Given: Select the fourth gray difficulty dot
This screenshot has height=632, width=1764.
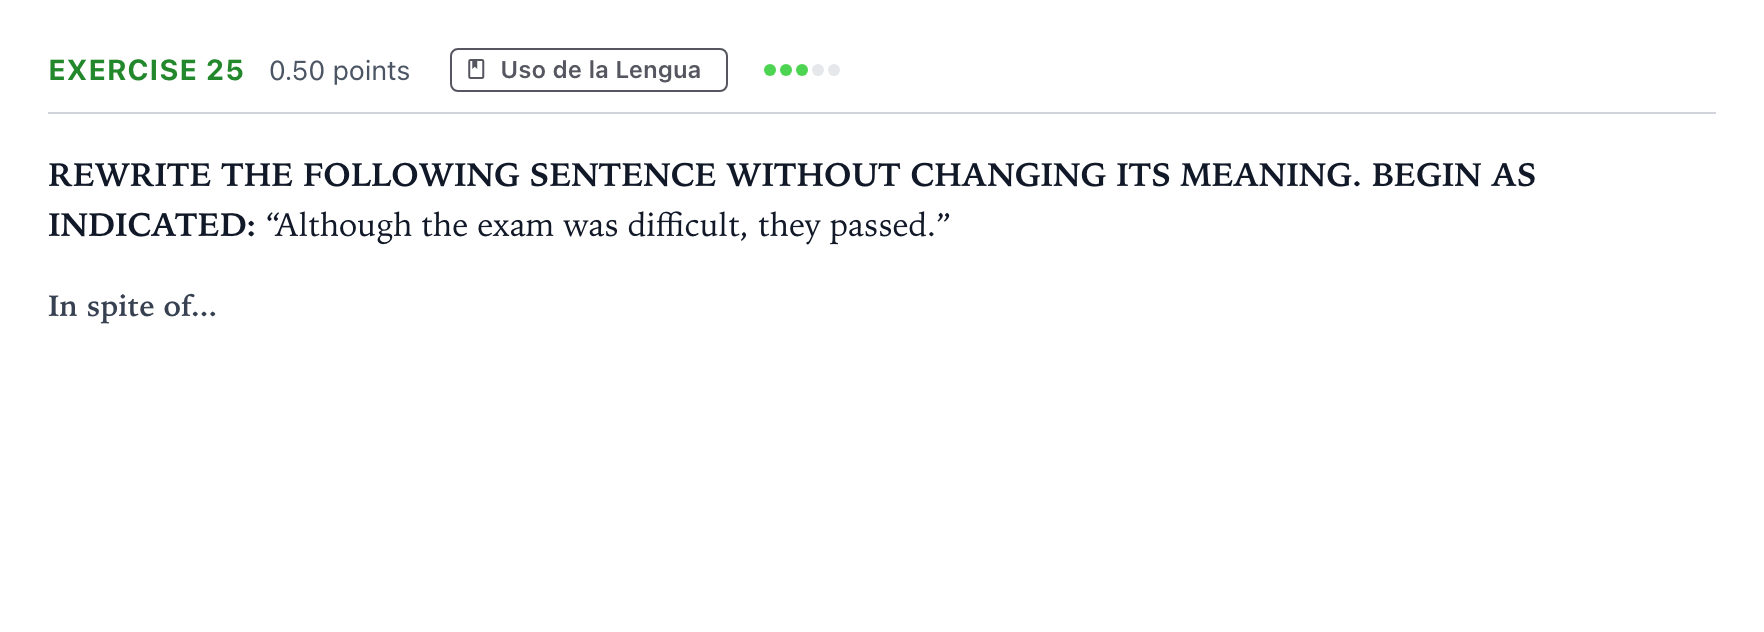Looking at the screenshot, I should pyautogui.click(x=818, y=70).
